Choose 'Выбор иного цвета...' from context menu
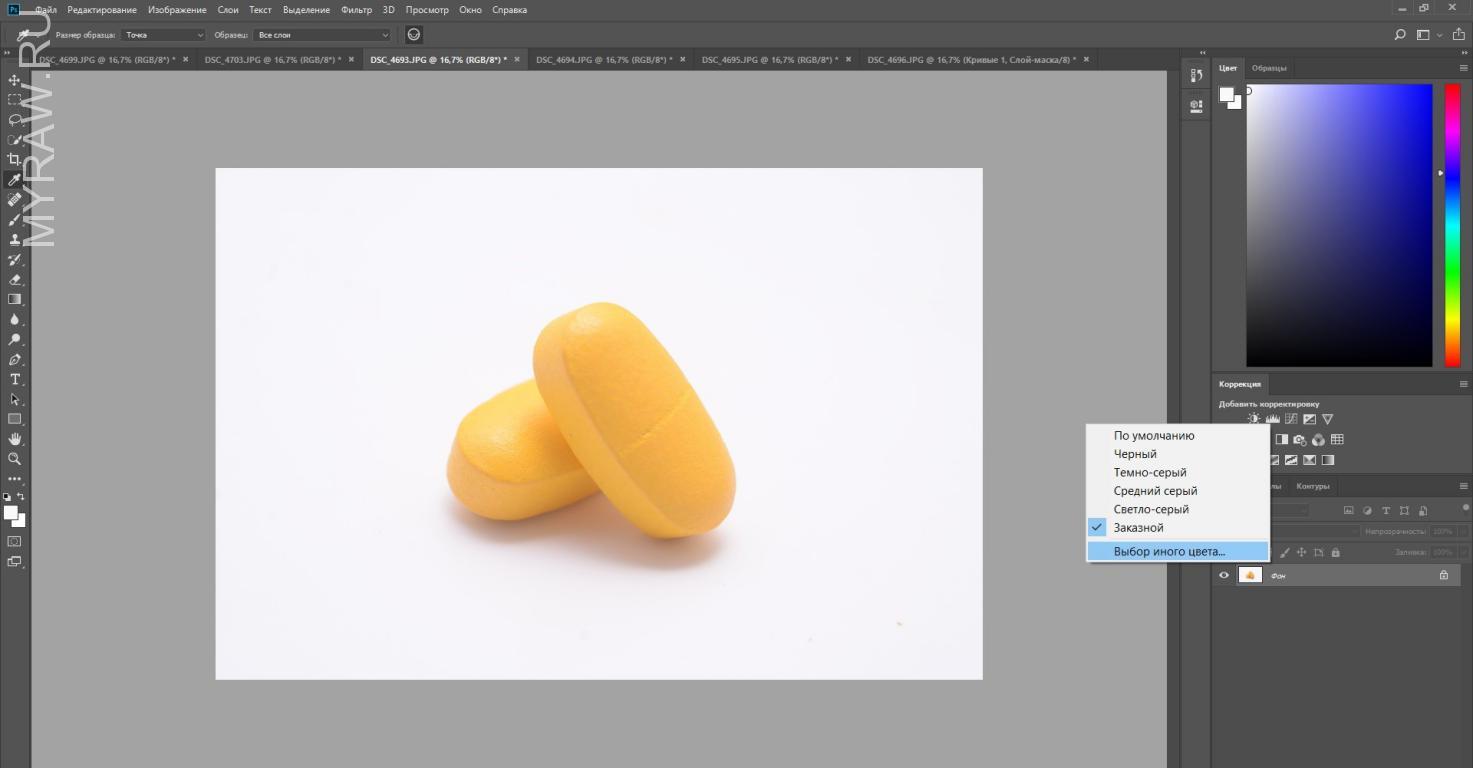Viewport: 1473px width, 768px height. click(x=1169, y=551)
